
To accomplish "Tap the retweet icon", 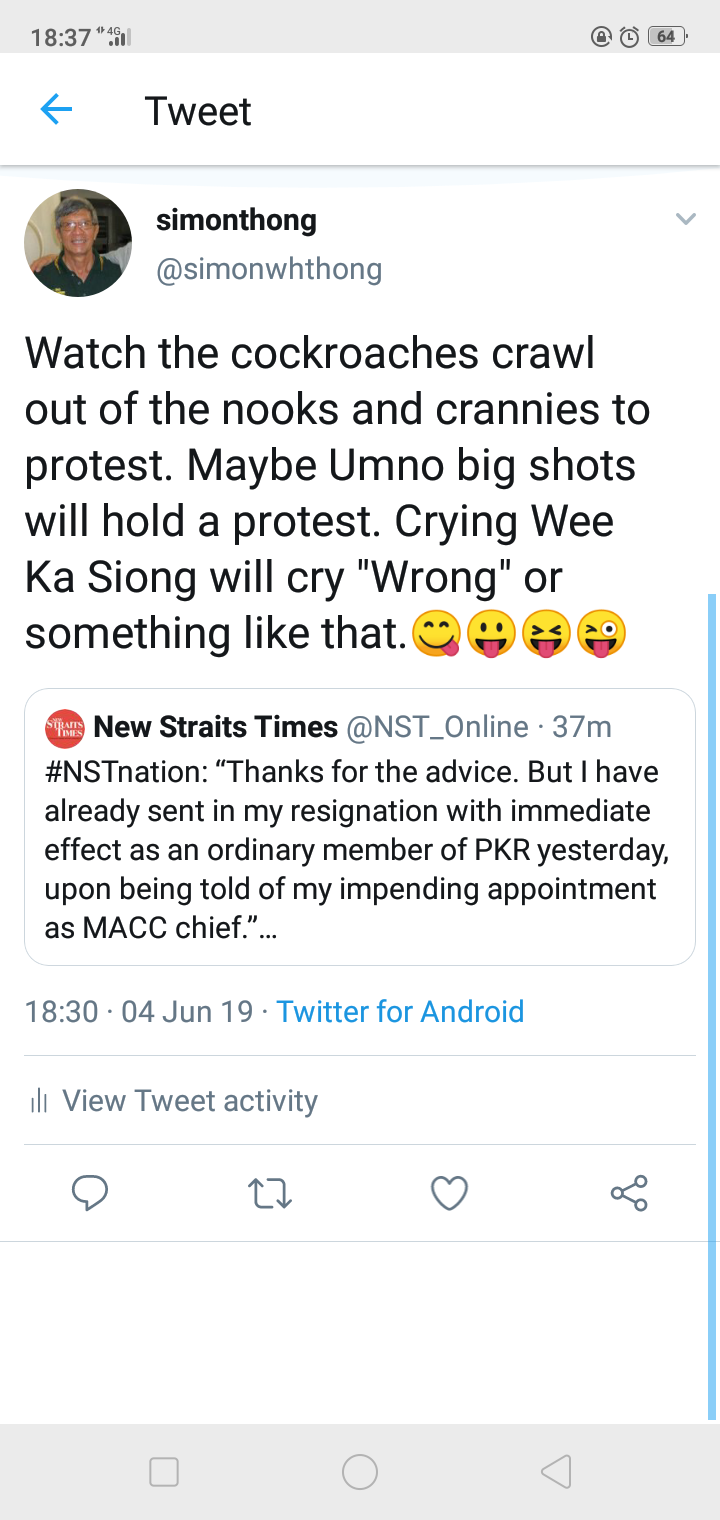I will (269, 1192).
